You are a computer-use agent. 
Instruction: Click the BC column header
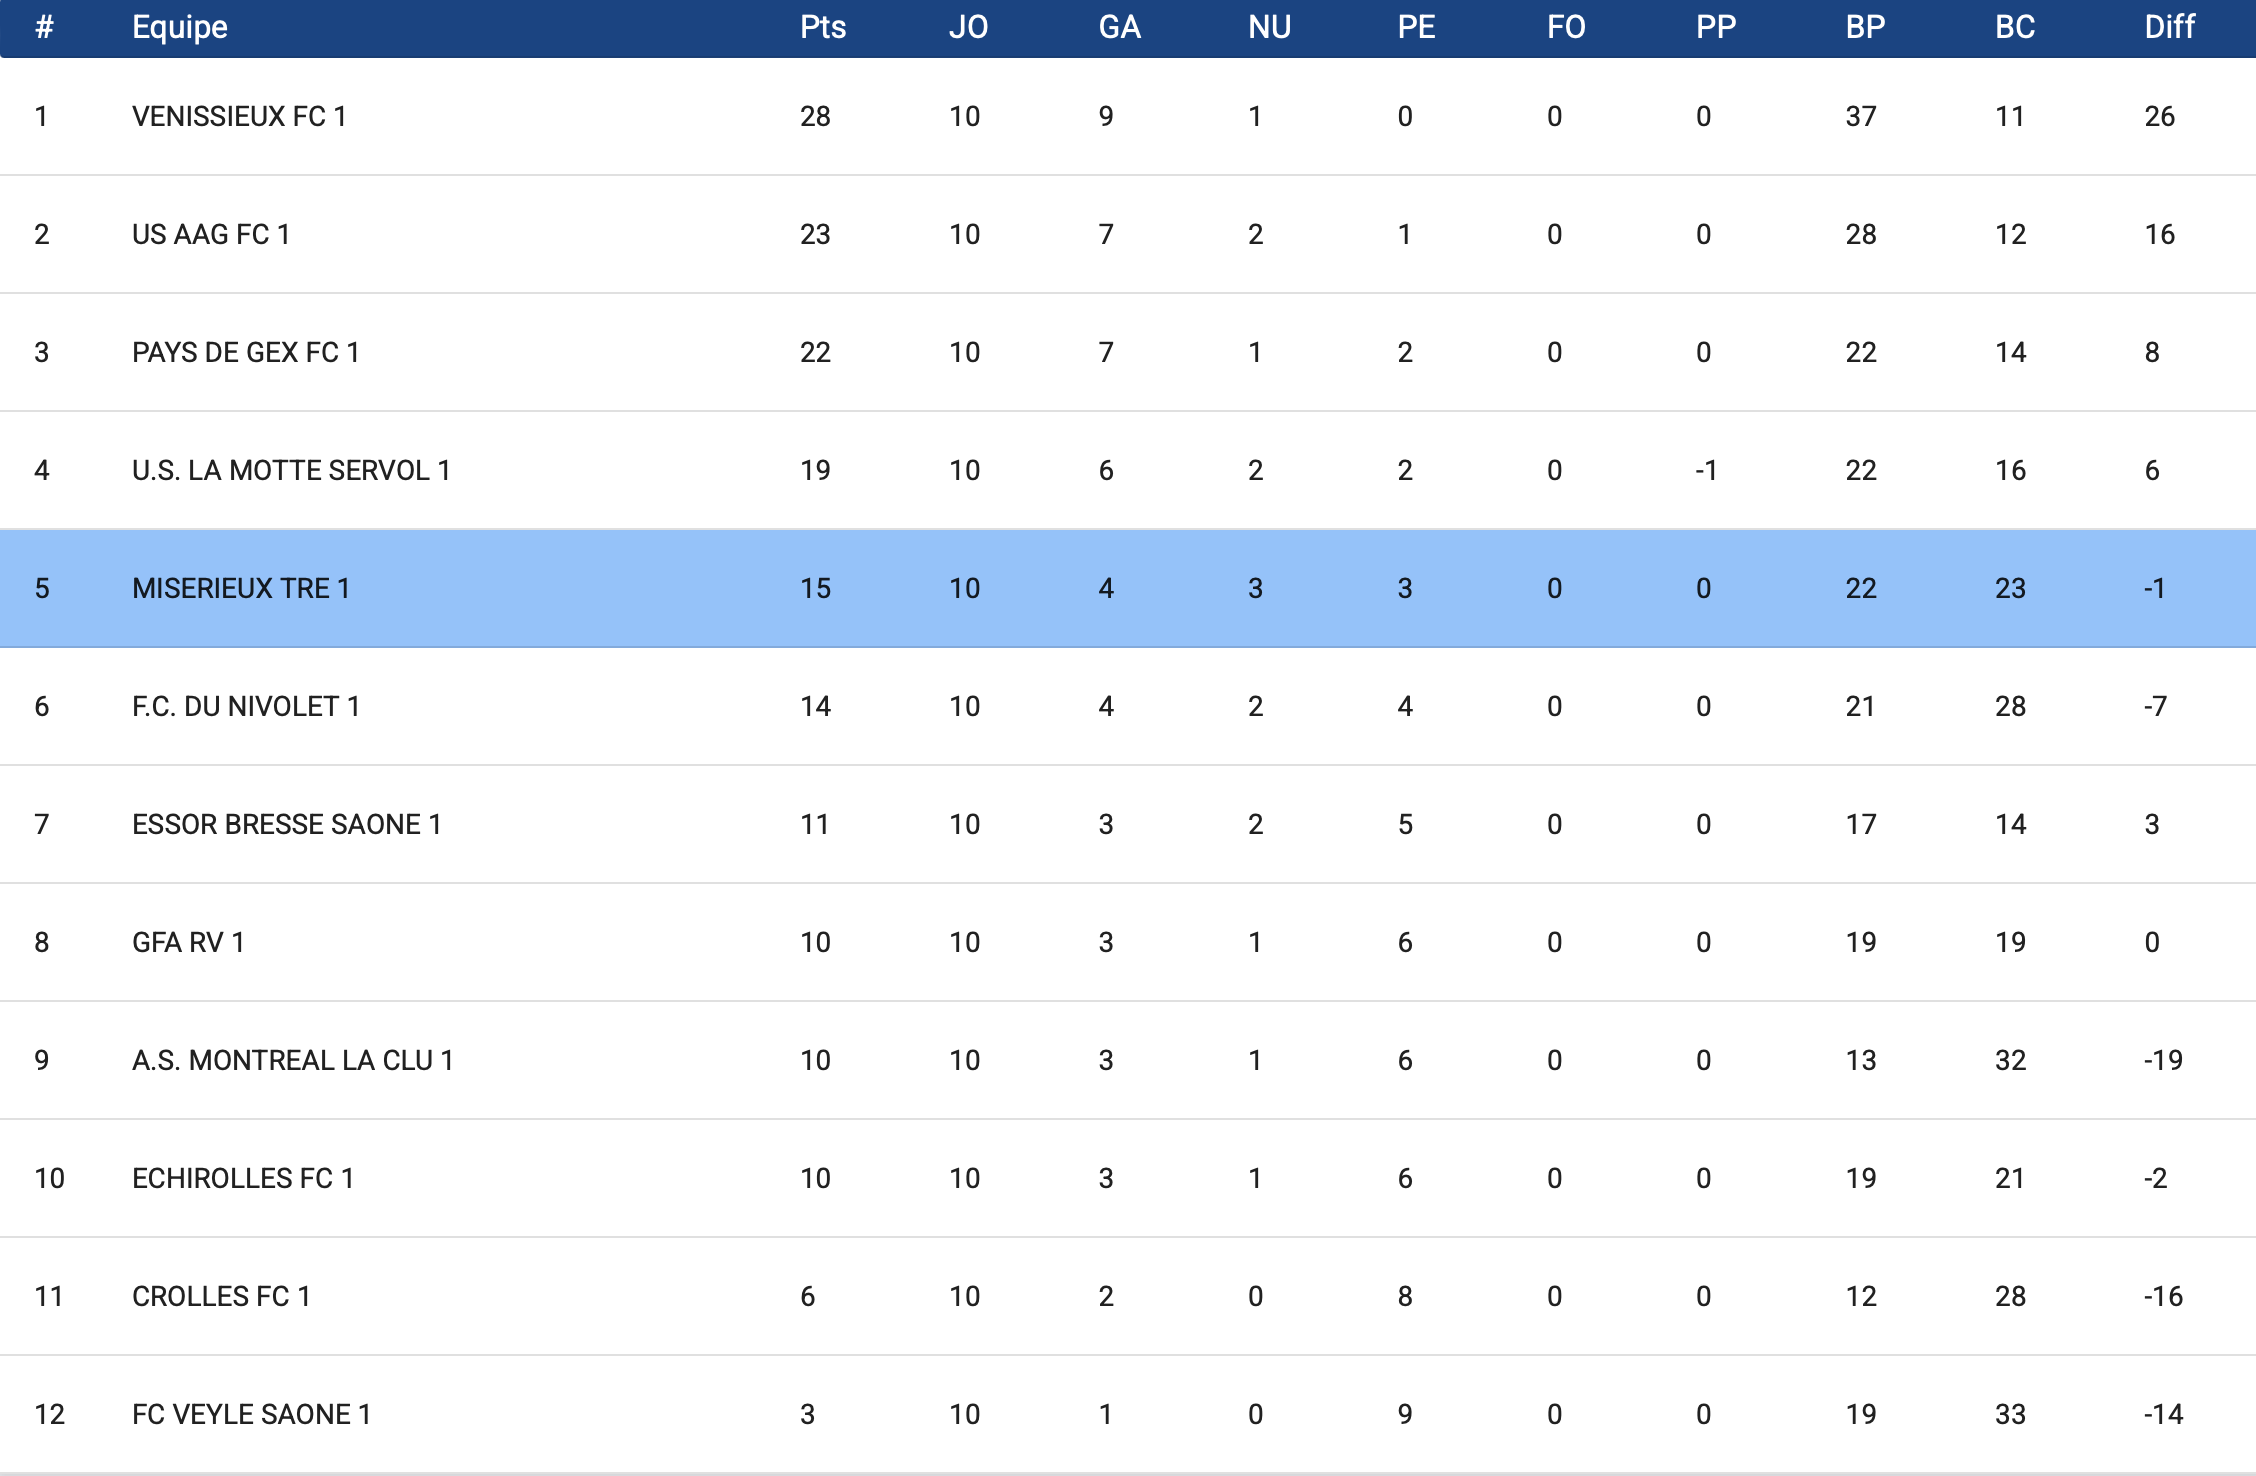click(x=2014, y=27)
